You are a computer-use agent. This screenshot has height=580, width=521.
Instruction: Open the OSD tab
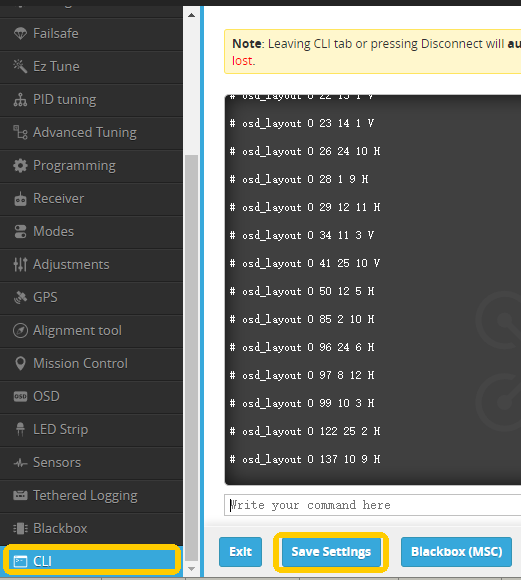pyautogui.click(x=91, y=397)
